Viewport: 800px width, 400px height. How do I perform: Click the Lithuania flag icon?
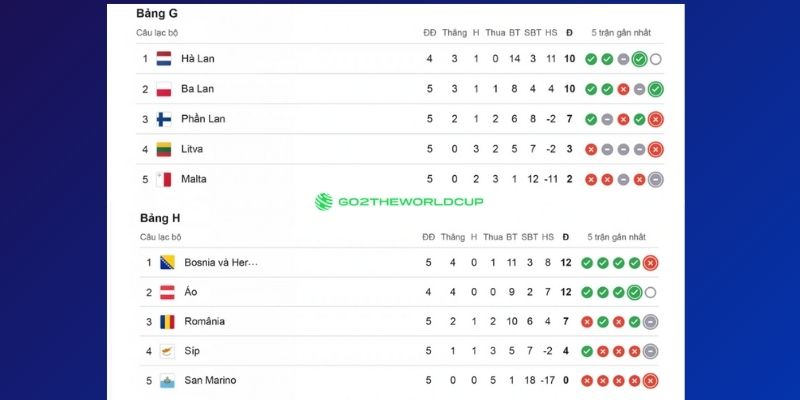[164, 149]
